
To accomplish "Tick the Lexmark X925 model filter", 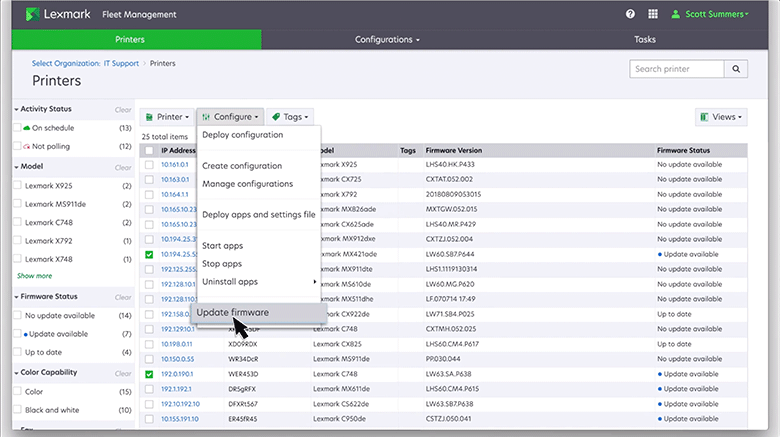I will (x=19, y=186).
